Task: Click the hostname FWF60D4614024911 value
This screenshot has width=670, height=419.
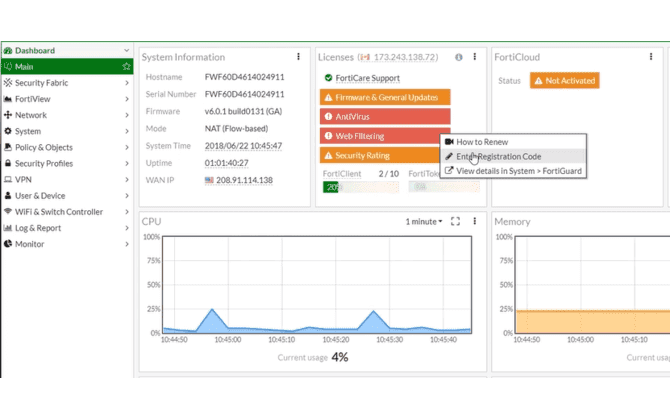Action: pos(244,77)
